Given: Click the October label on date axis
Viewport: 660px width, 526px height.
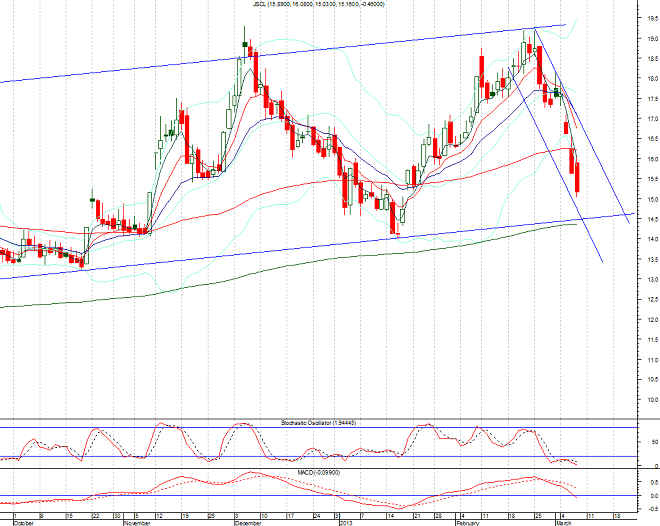Looking at the screenshot, I should click(12, 522).
